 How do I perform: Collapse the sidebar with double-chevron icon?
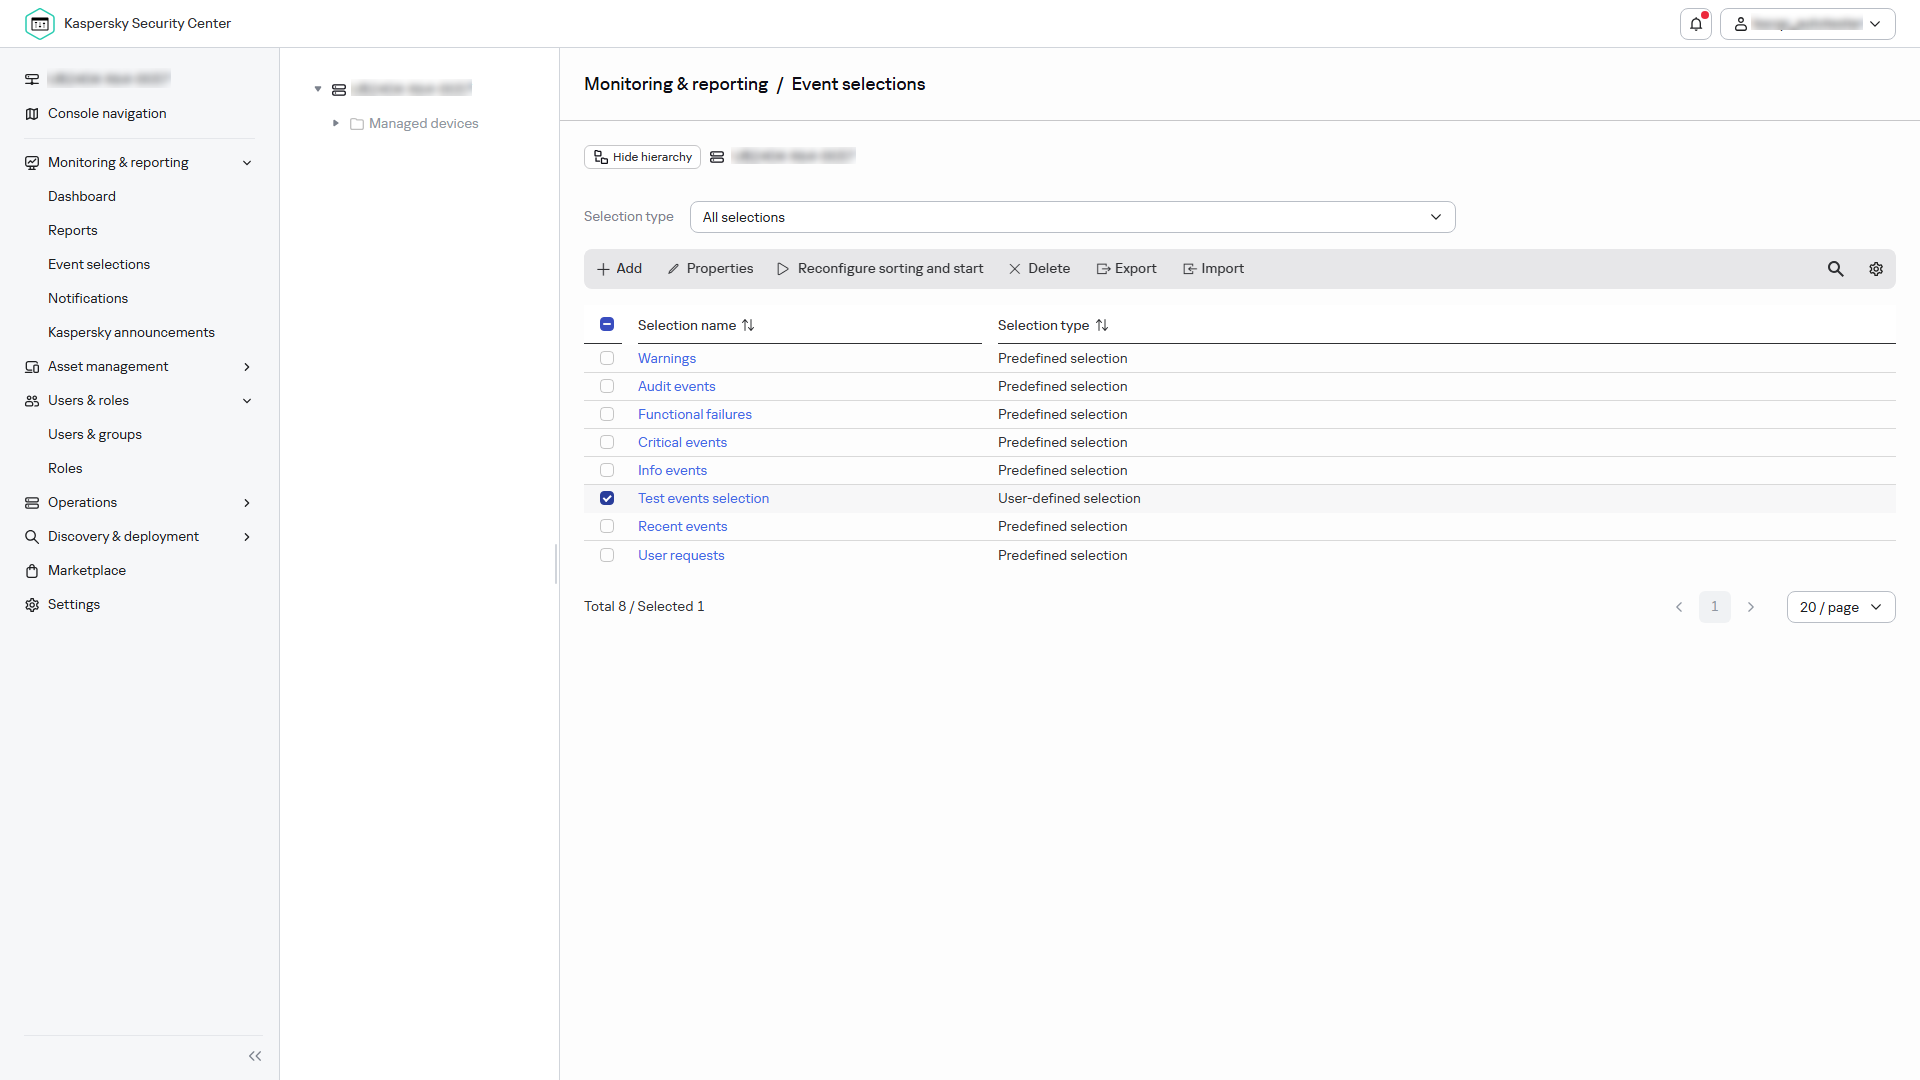255,1056
